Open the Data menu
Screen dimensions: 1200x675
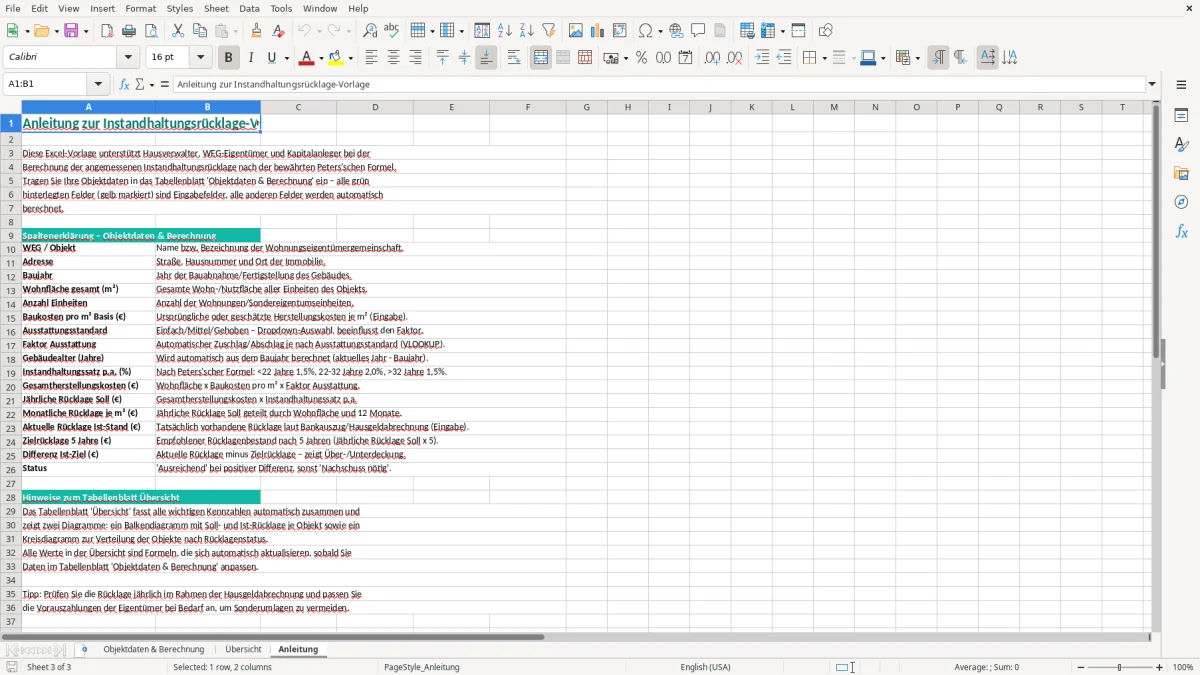click(249, 8)
